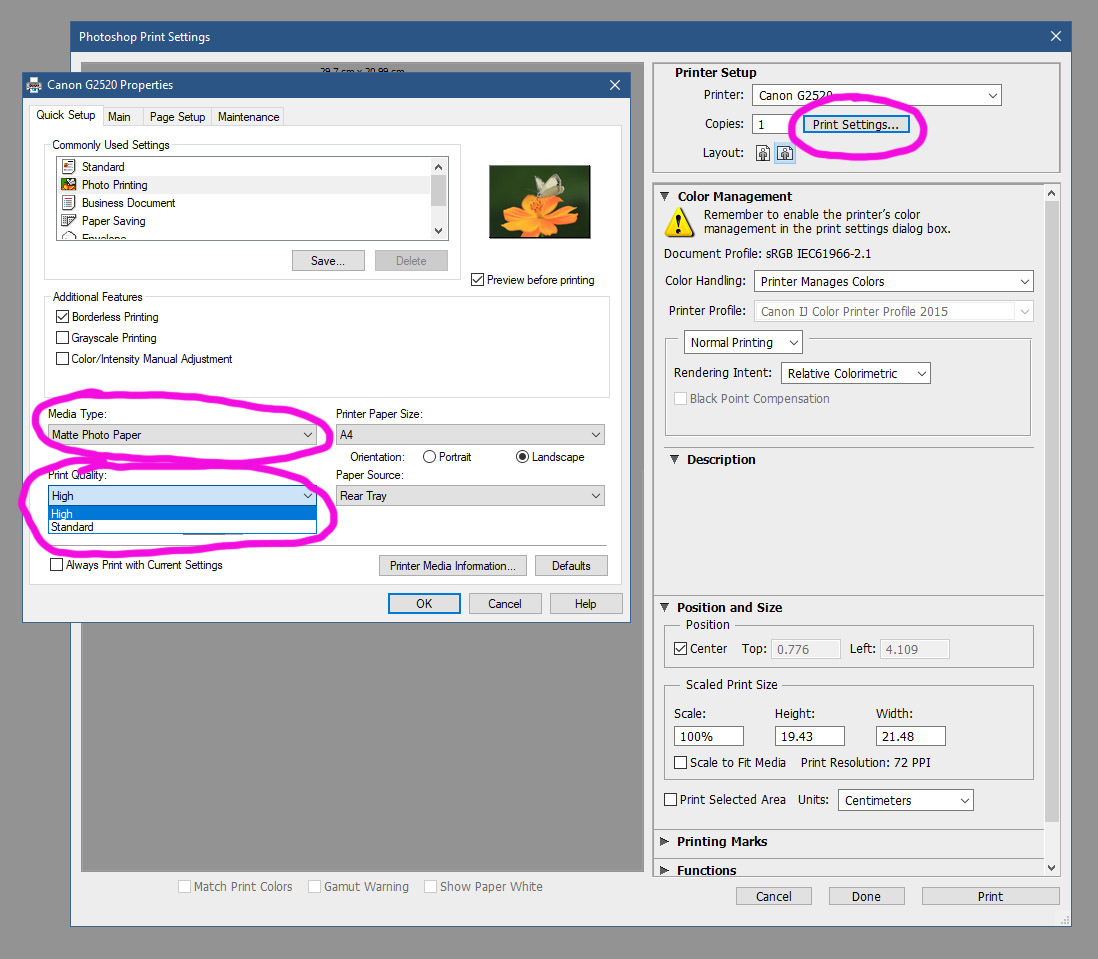Select the Standard preset icon
Screen dimensions: 1098x959
pos(69,166)
